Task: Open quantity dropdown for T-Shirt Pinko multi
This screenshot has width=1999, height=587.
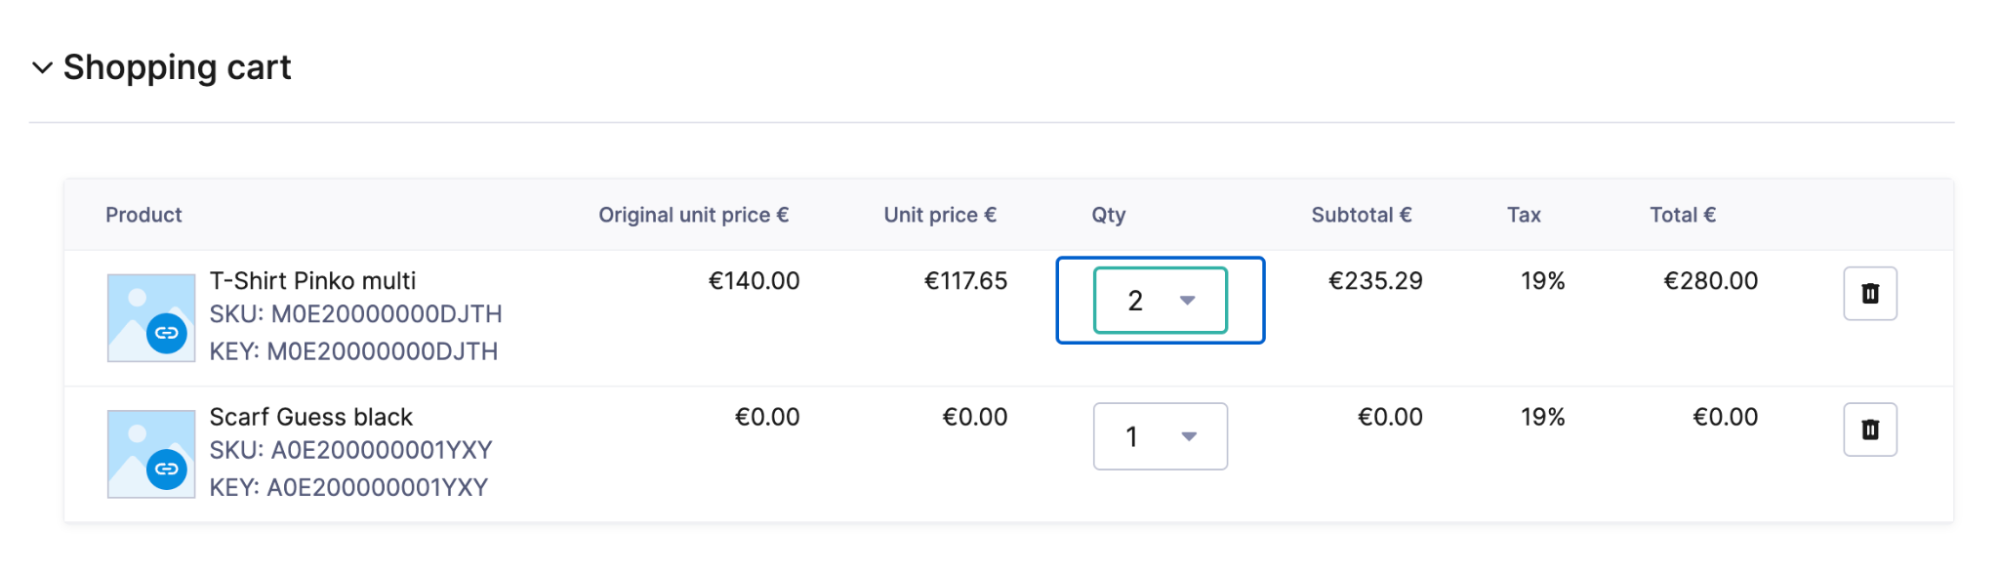Action: tap(1160, 300)
